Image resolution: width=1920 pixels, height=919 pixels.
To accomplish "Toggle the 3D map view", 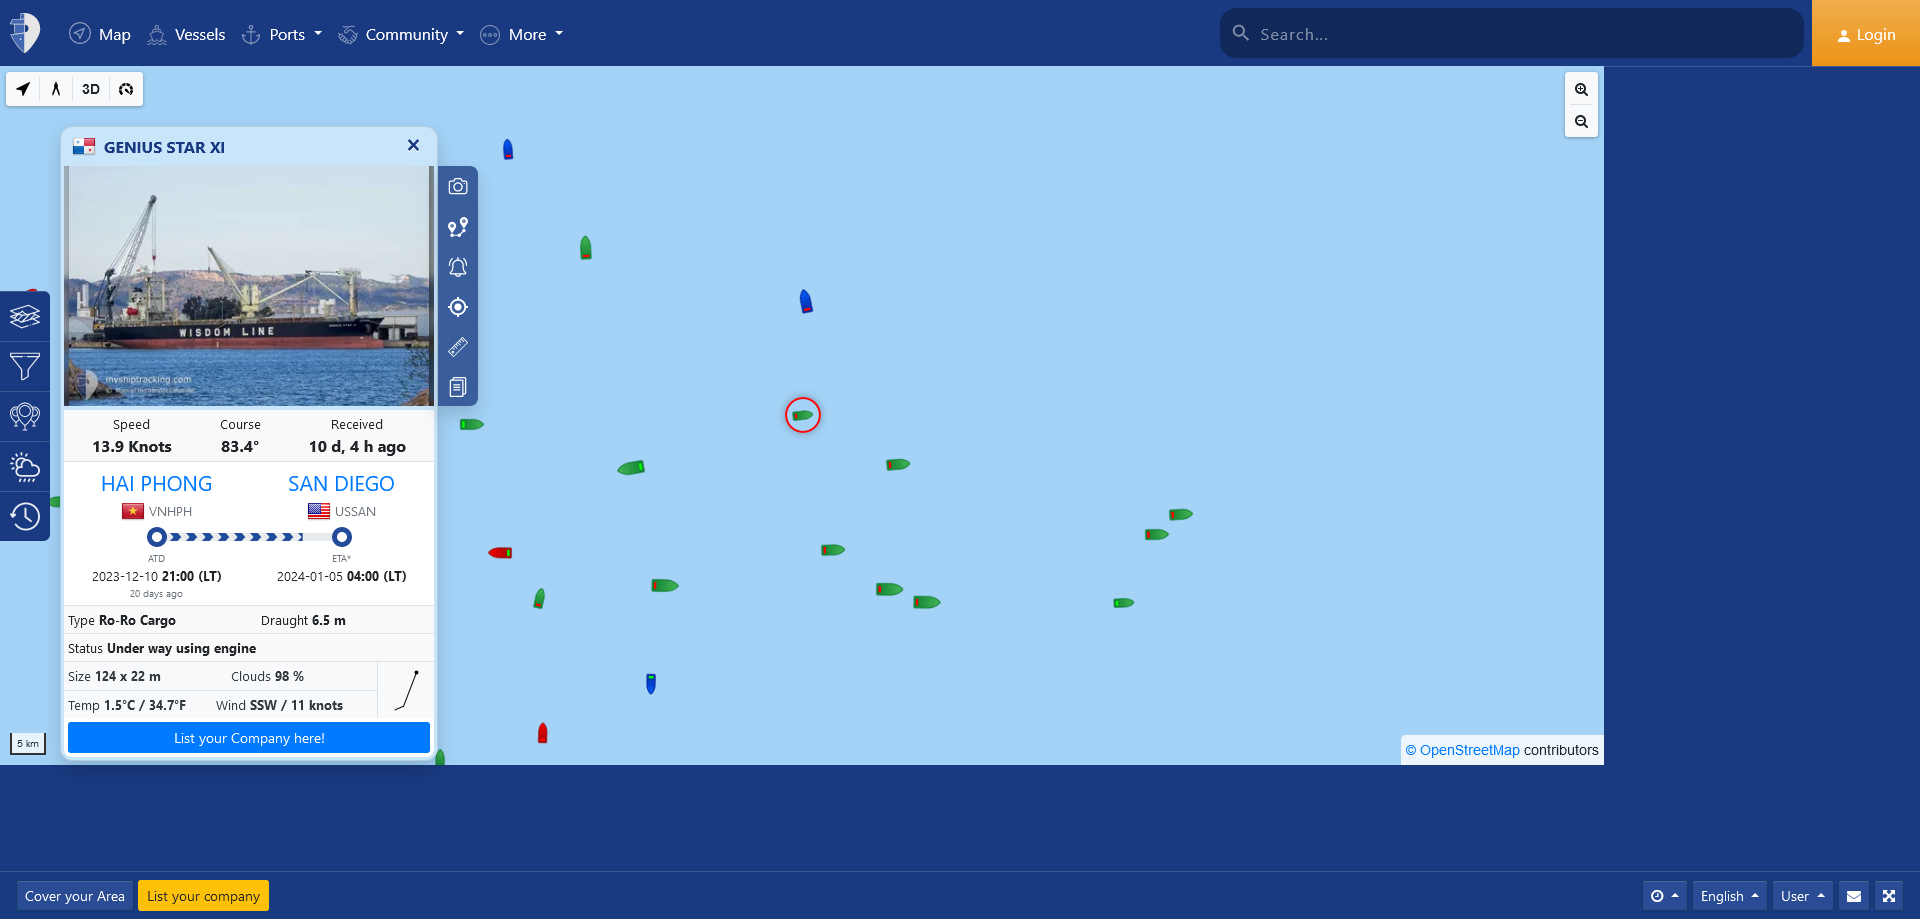I will 91,89.
